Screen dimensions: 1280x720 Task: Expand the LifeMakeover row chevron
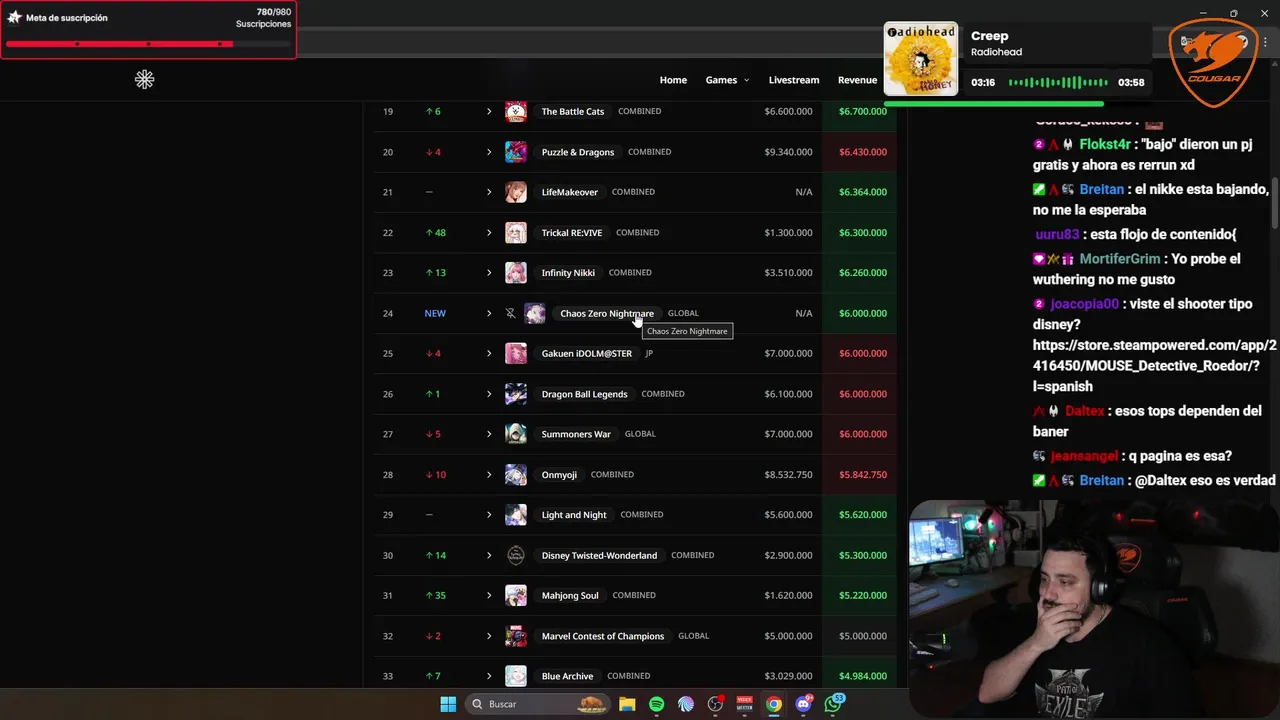point(489,192)
